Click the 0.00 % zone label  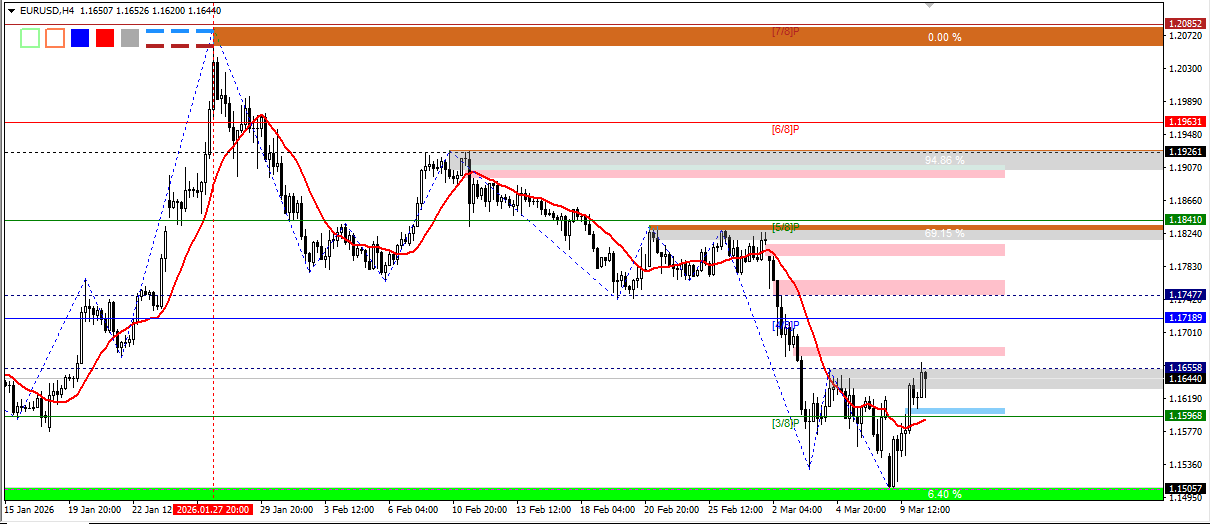944,37
